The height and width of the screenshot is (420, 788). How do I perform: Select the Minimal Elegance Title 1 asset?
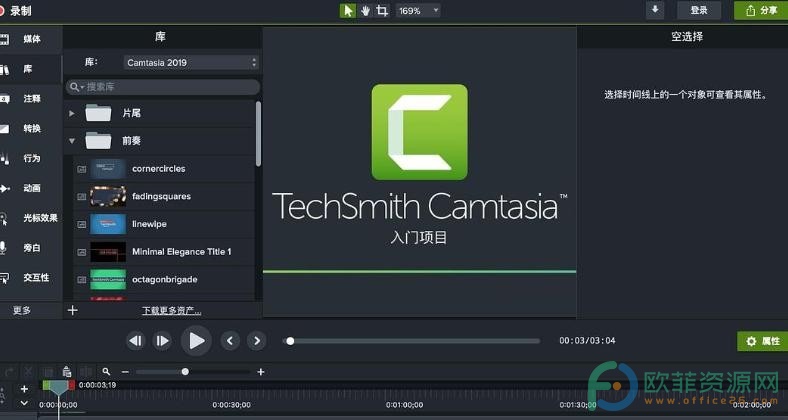coord(181,252)
